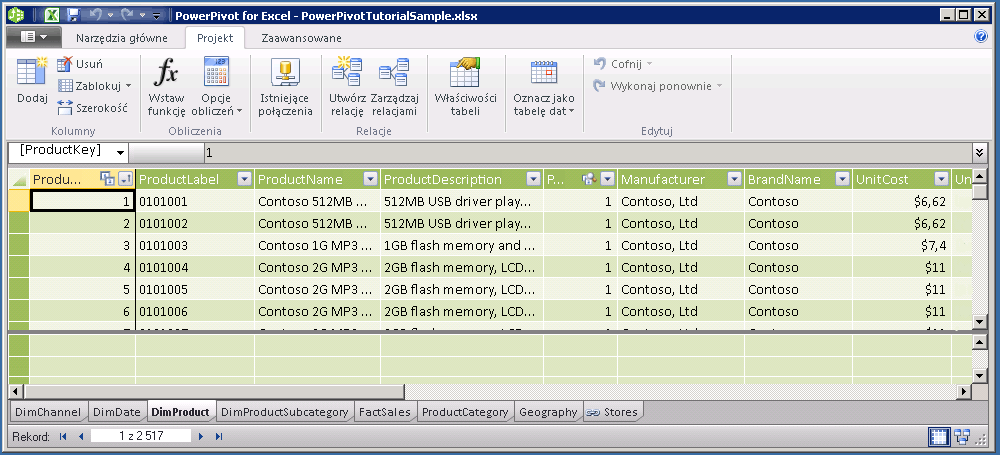Switch to FactSales sheet tab
Screen dimensions: 1000x455
385,412
